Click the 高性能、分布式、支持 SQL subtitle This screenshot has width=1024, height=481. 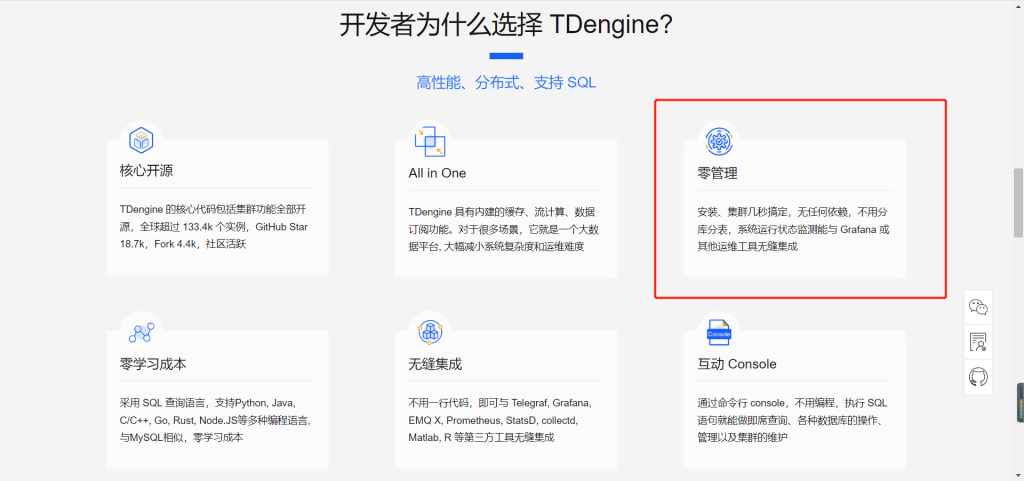click(506, 83)
